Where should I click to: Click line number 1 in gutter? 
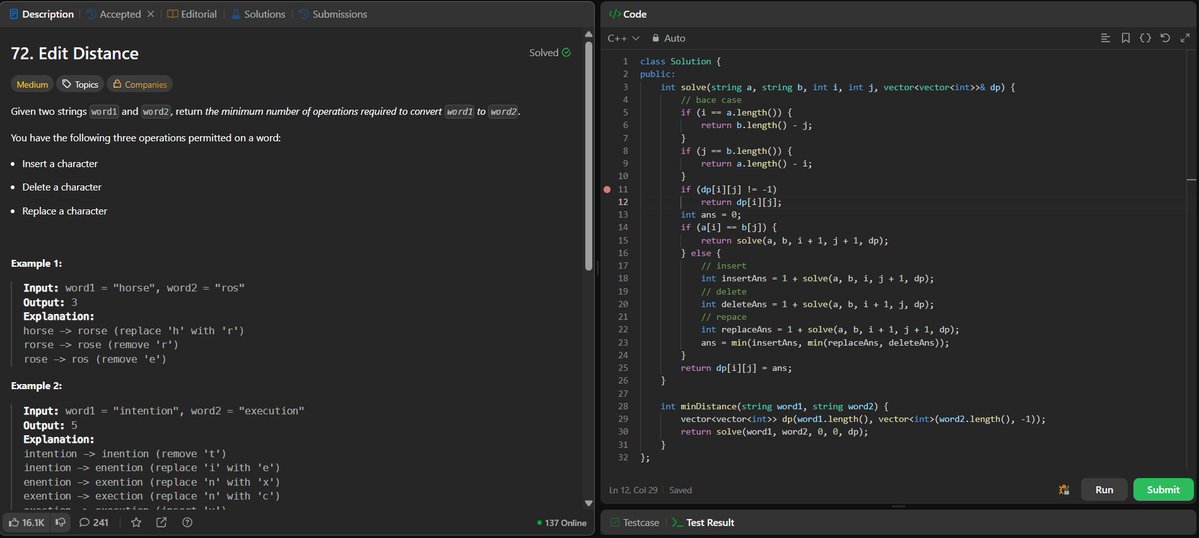tap(625, 62)
